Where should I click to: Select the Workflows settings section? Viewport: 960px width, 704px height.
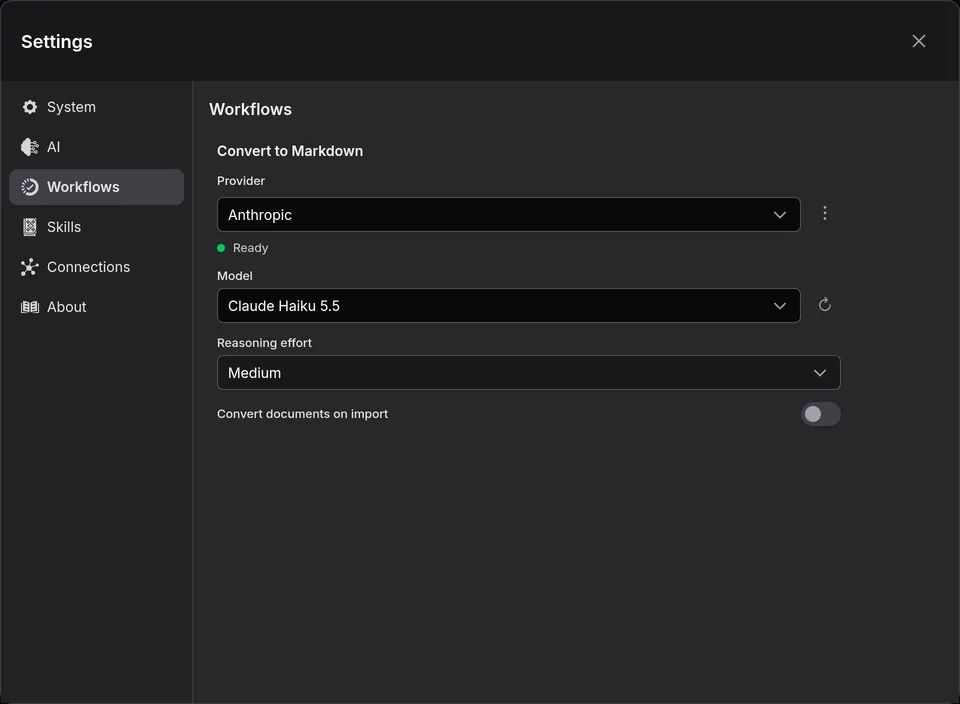click(x=96, y=187)
